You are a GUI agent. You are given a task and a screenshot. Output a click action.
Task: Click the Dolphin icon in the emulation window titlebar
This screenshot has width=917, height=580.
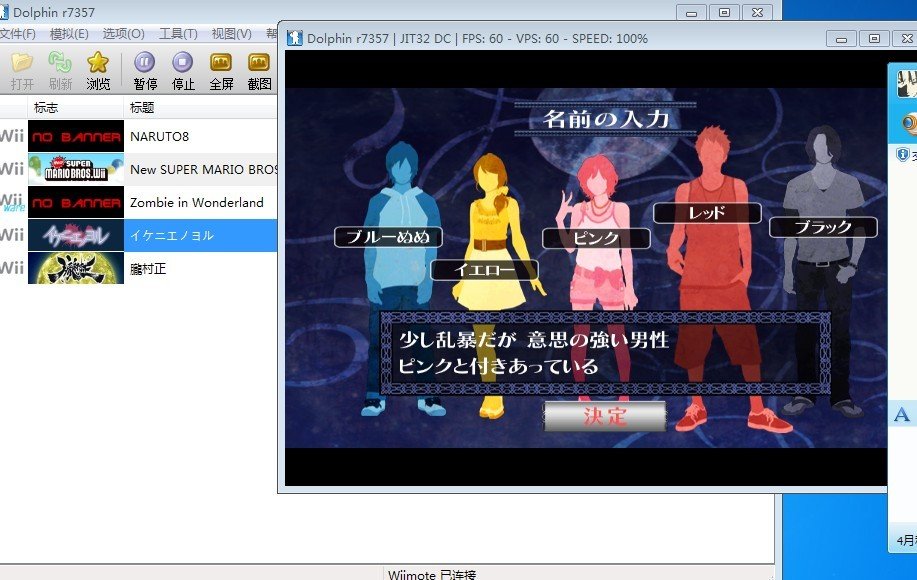tap(294, 37)
